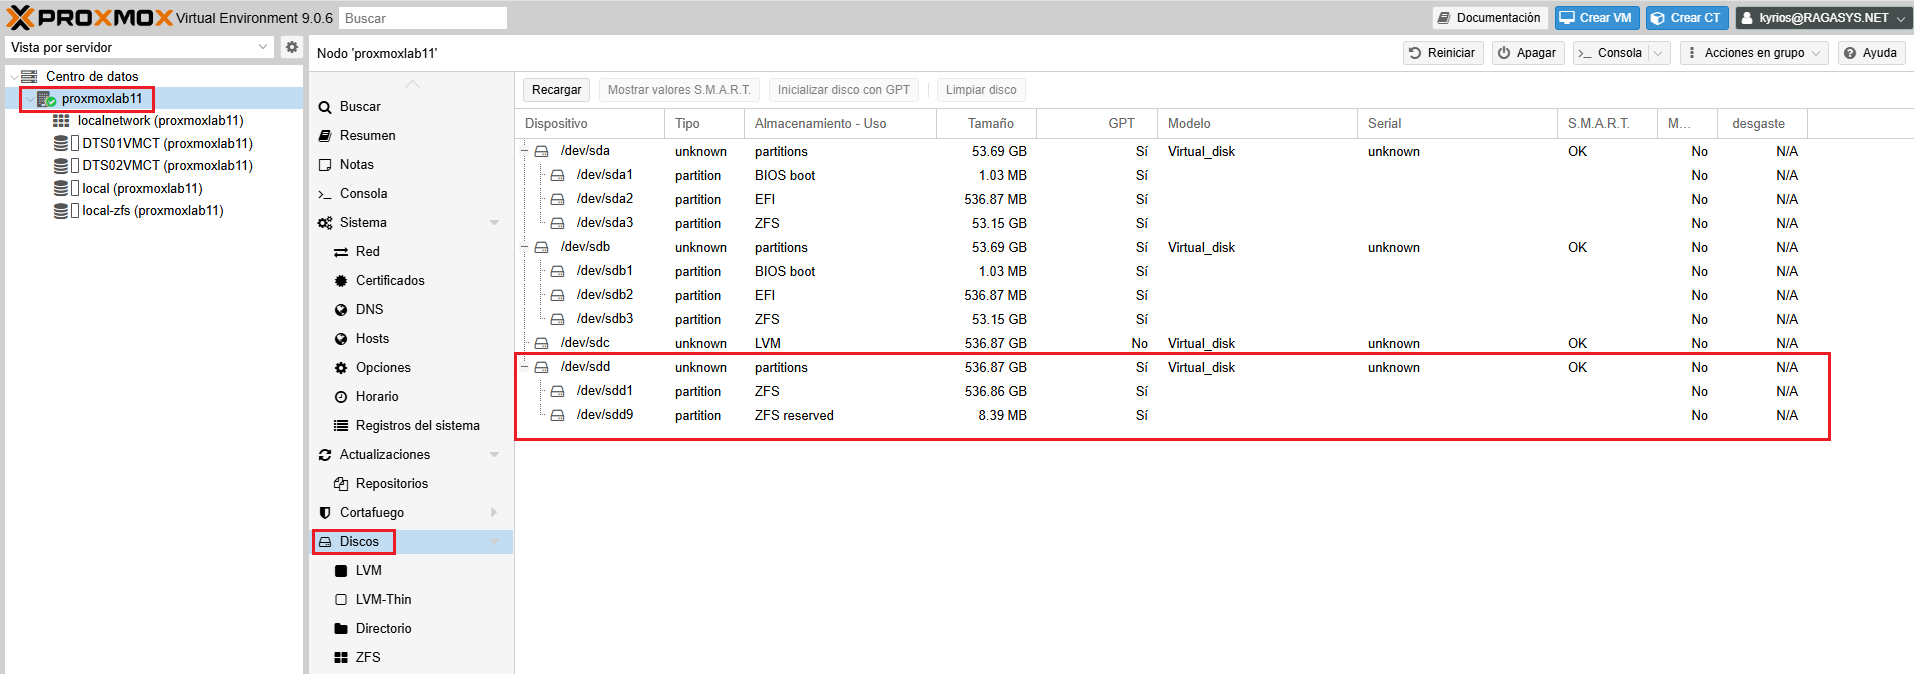
Task: Open the Directorio menu item
Action: tap(412, 628)
